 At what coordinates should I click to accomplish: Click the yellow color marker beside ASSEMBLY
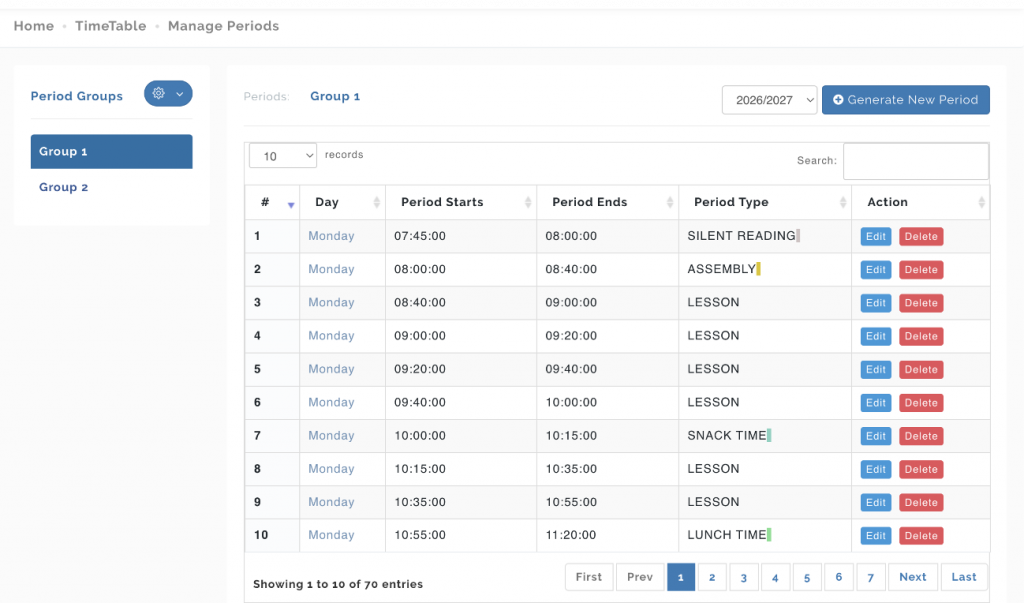pos(759,269)
